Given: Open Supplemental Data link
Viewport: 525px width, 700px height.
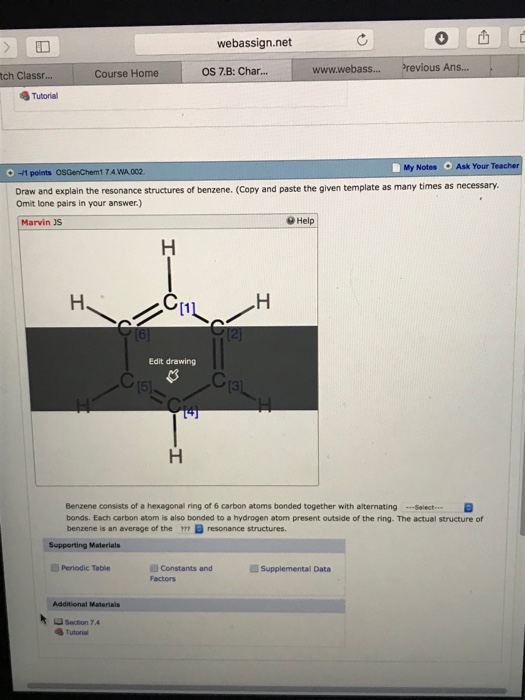Looking at the screenshot, I should tap(296, 569).
